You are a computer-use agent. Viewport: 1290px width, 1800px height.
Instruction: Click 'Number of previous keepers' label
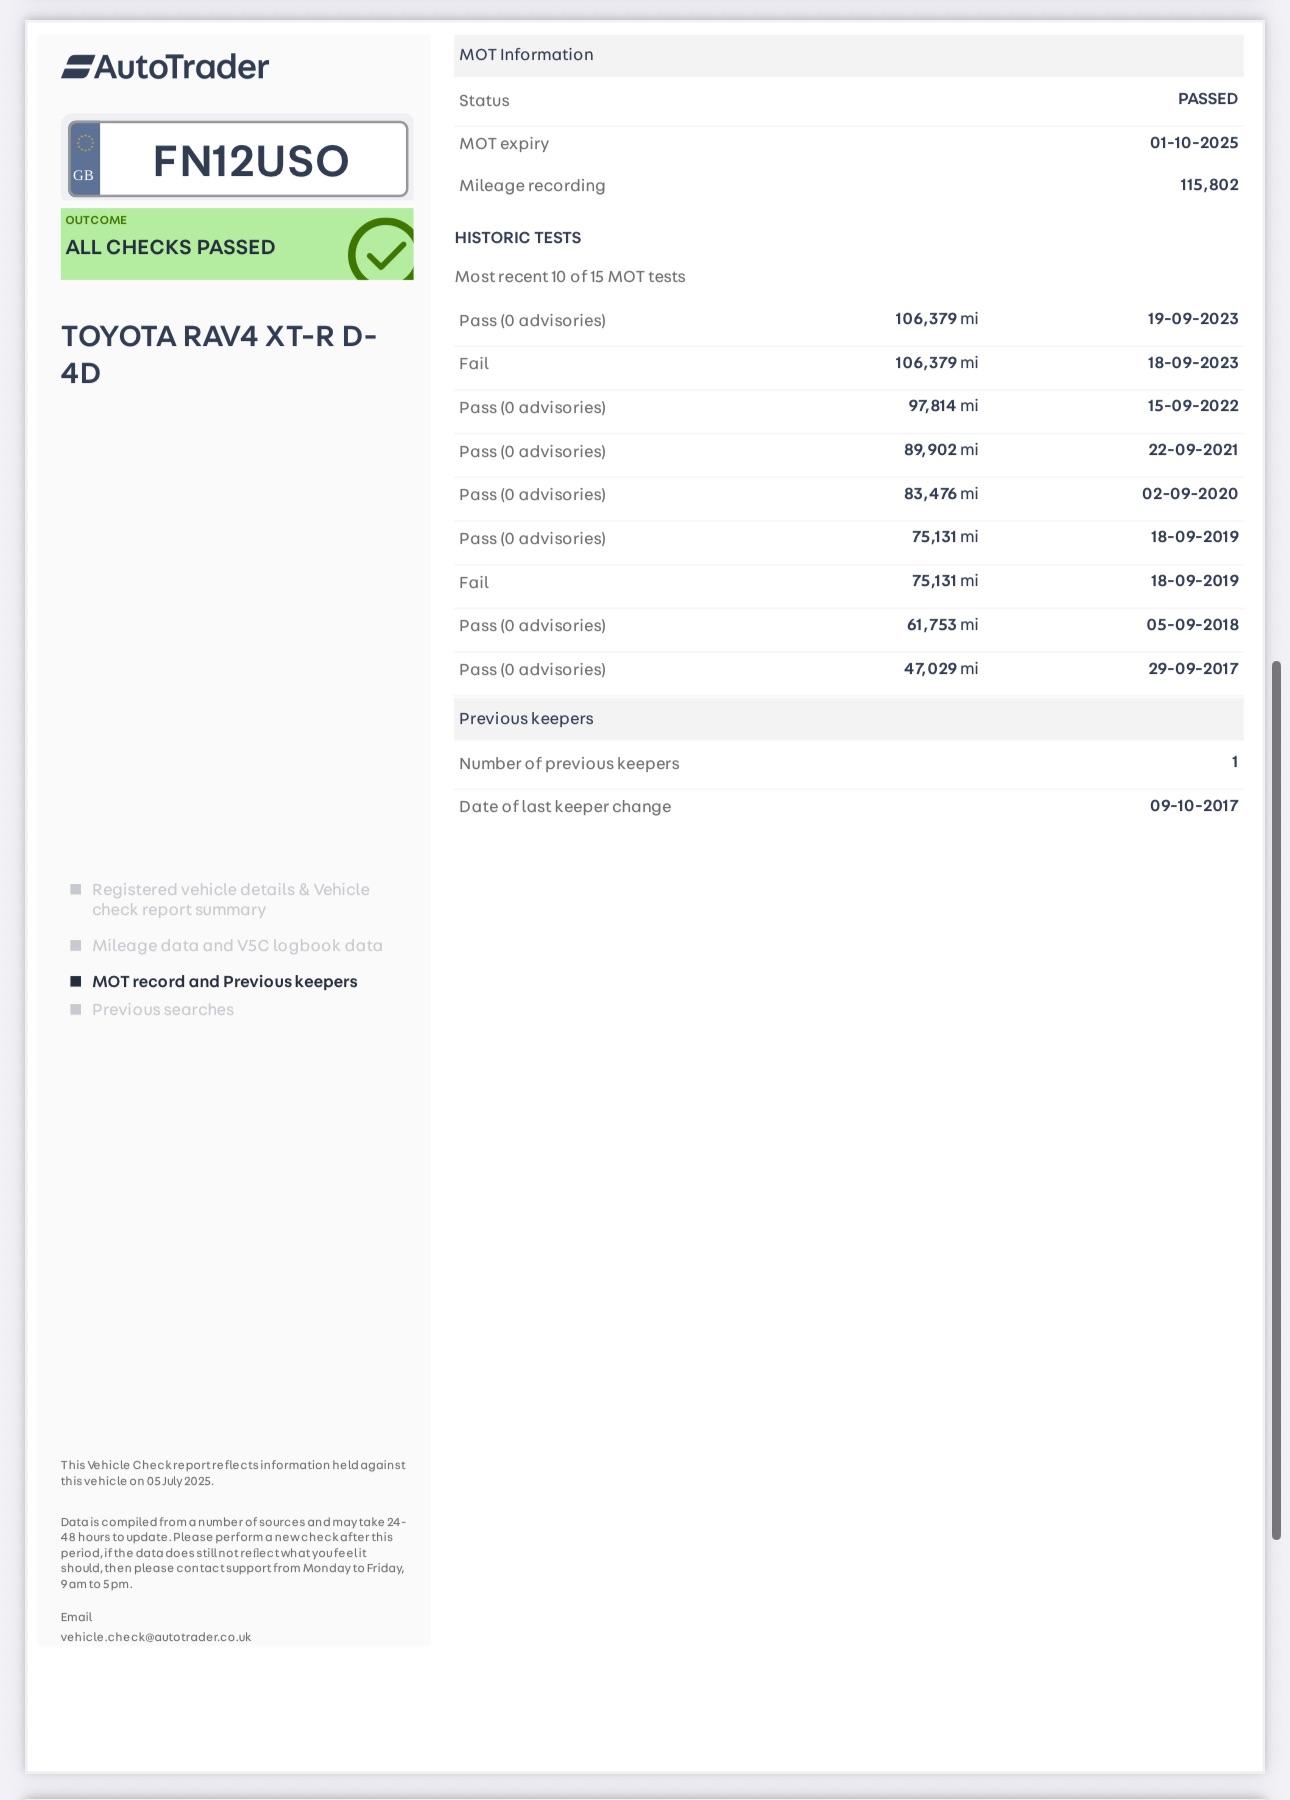[x=569, y=763]
